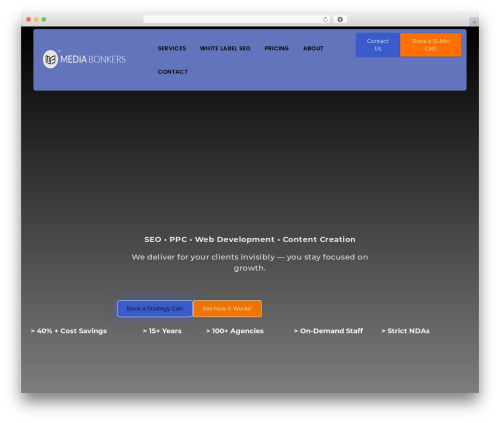This screenshot has height=423, width=500.
Task: Minimize the window with the yellow button
Action: click(36, 19)
